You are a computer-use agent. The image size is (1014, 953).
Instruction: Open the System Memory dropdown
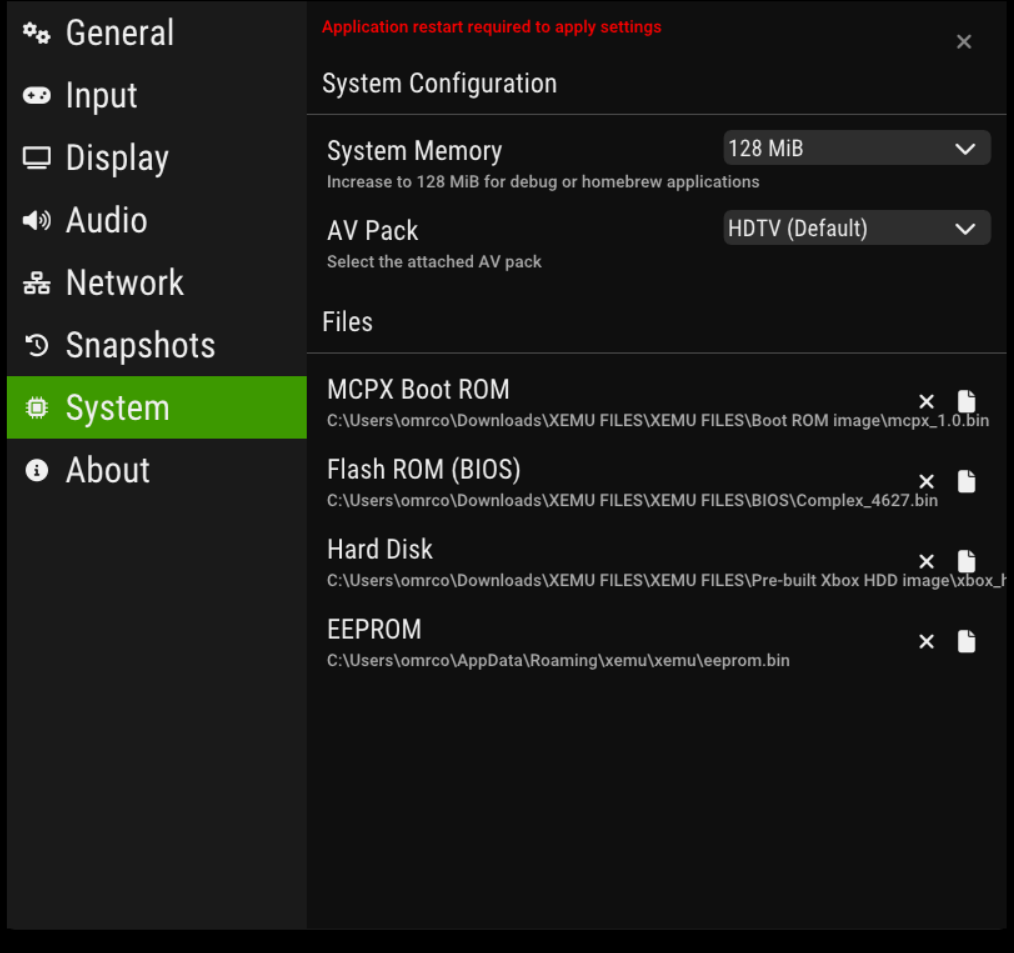(857, 148)
